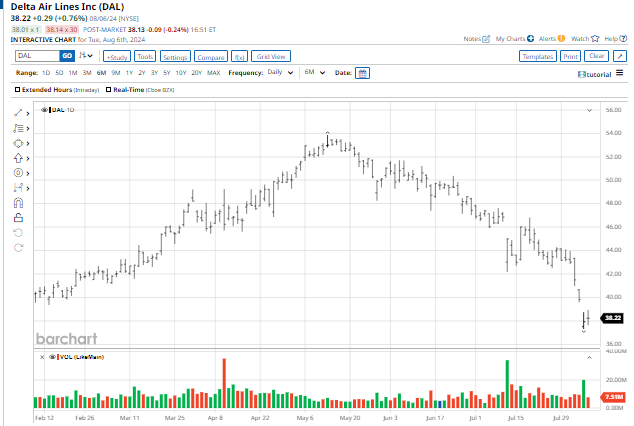Click the DAL symbol input field
This screenshot has height=426, width=634.
click(36, 57)
